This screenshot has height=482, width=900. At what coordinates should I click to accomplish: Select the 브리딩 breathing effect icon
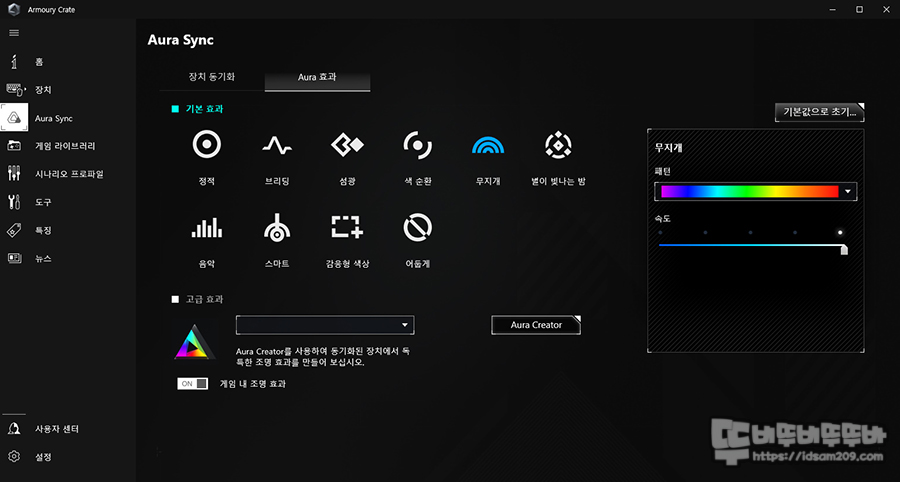(277, 146)
